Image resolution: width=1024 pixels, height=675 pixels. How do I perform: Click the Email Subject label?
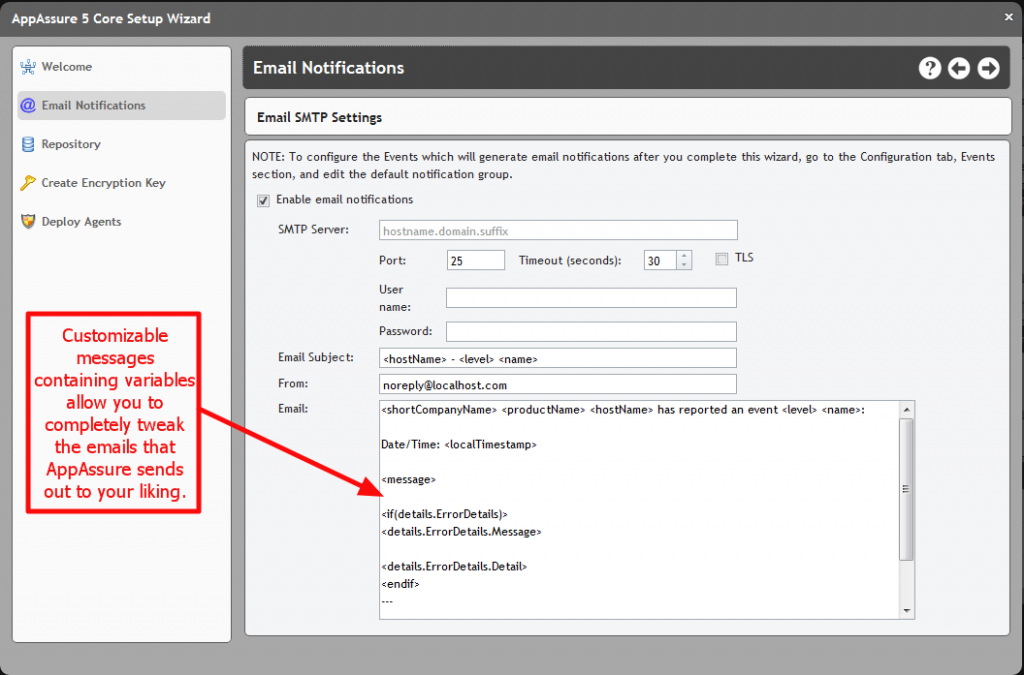(316, 357)
